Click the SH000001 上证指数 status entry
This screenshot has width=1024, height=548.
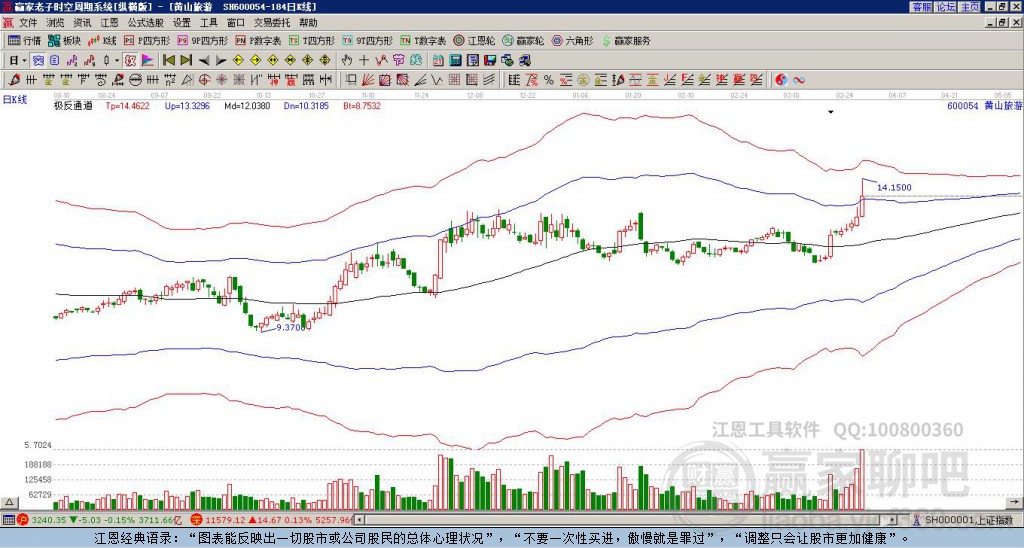(x=967, y=520)
